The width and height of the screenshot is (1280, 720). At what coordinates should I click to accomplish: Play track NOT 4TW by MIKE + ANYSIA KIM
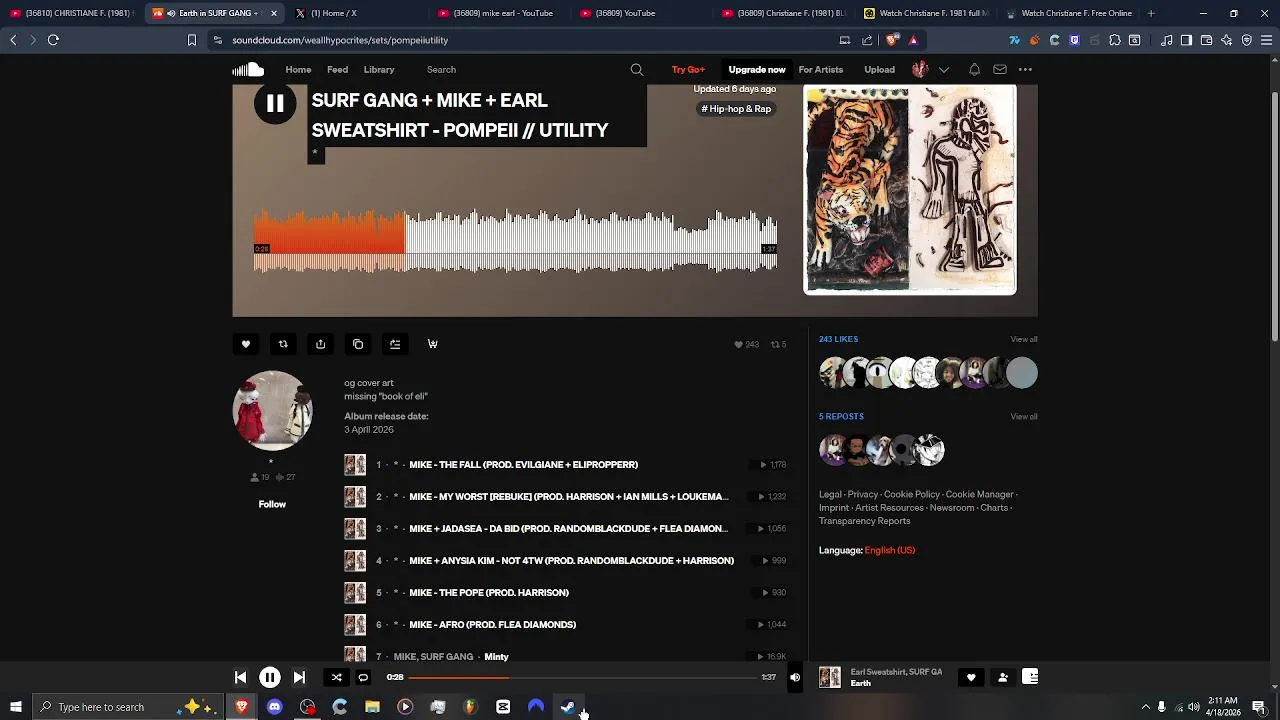pos(571,561)
